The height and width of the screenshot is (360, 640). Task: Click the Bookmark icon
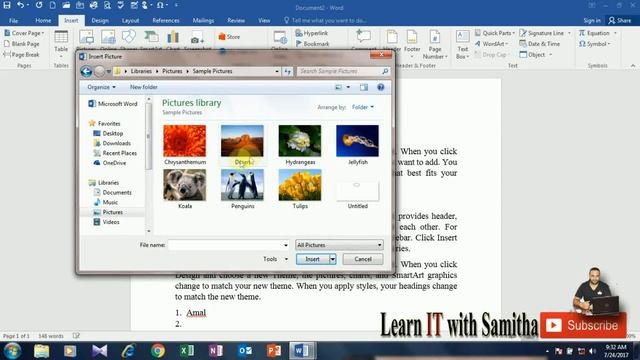coord(299,43)
